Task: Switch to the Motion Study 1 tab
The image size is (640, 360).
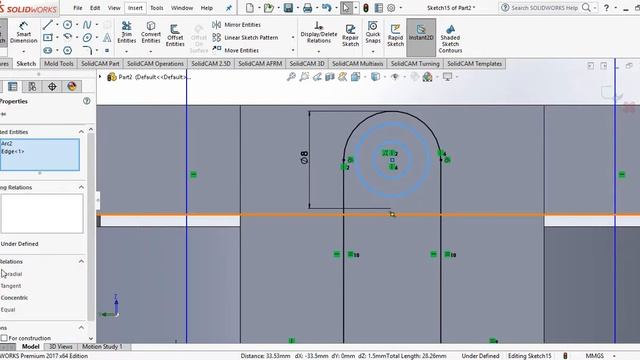Action: click(102, 347)
